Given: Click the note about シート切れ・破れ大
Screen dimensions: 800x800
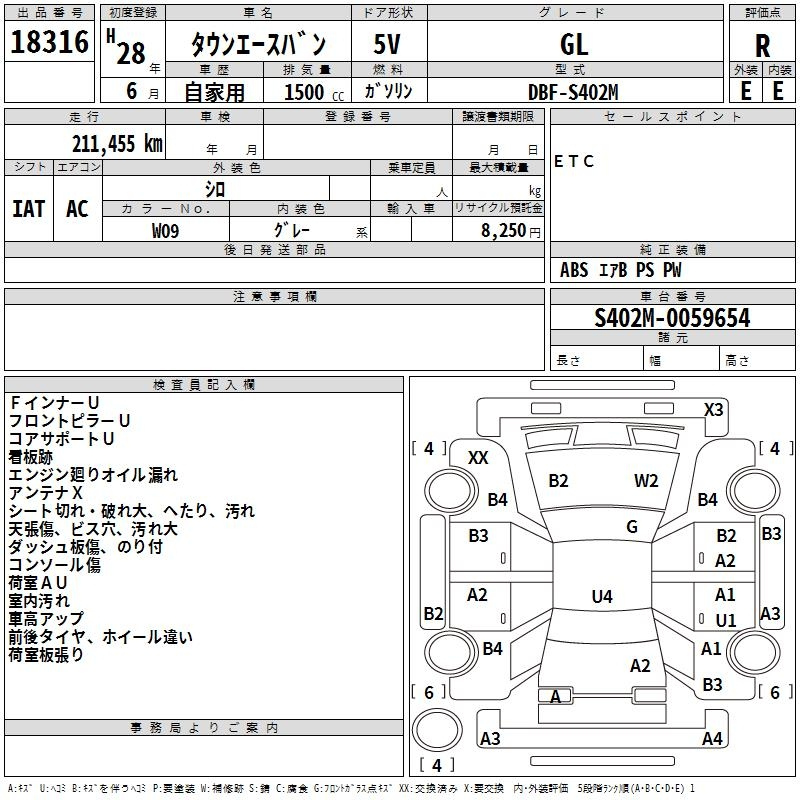Looking at the screenshot, I should click(132, 511).
